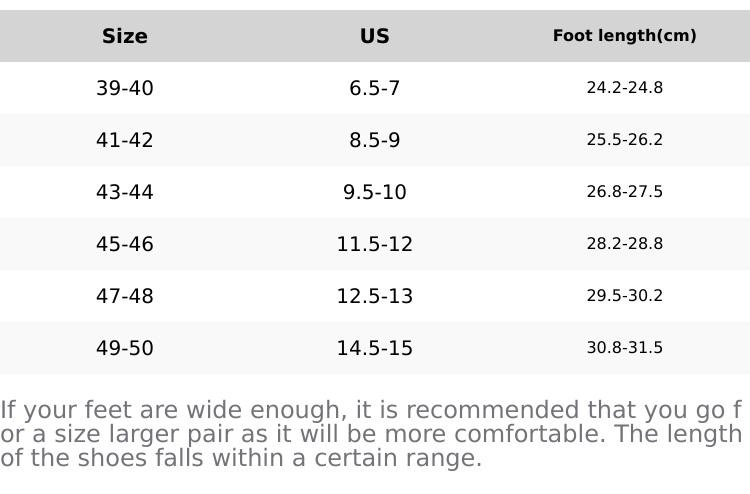Select the 39-40 size cell
The height and width of the screenshot is (494, 750).
(125, 88)
